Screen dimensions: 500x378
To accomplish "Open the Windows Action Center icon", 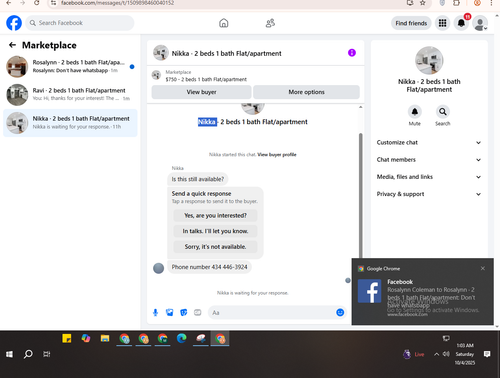I will [x=487, y=354].
